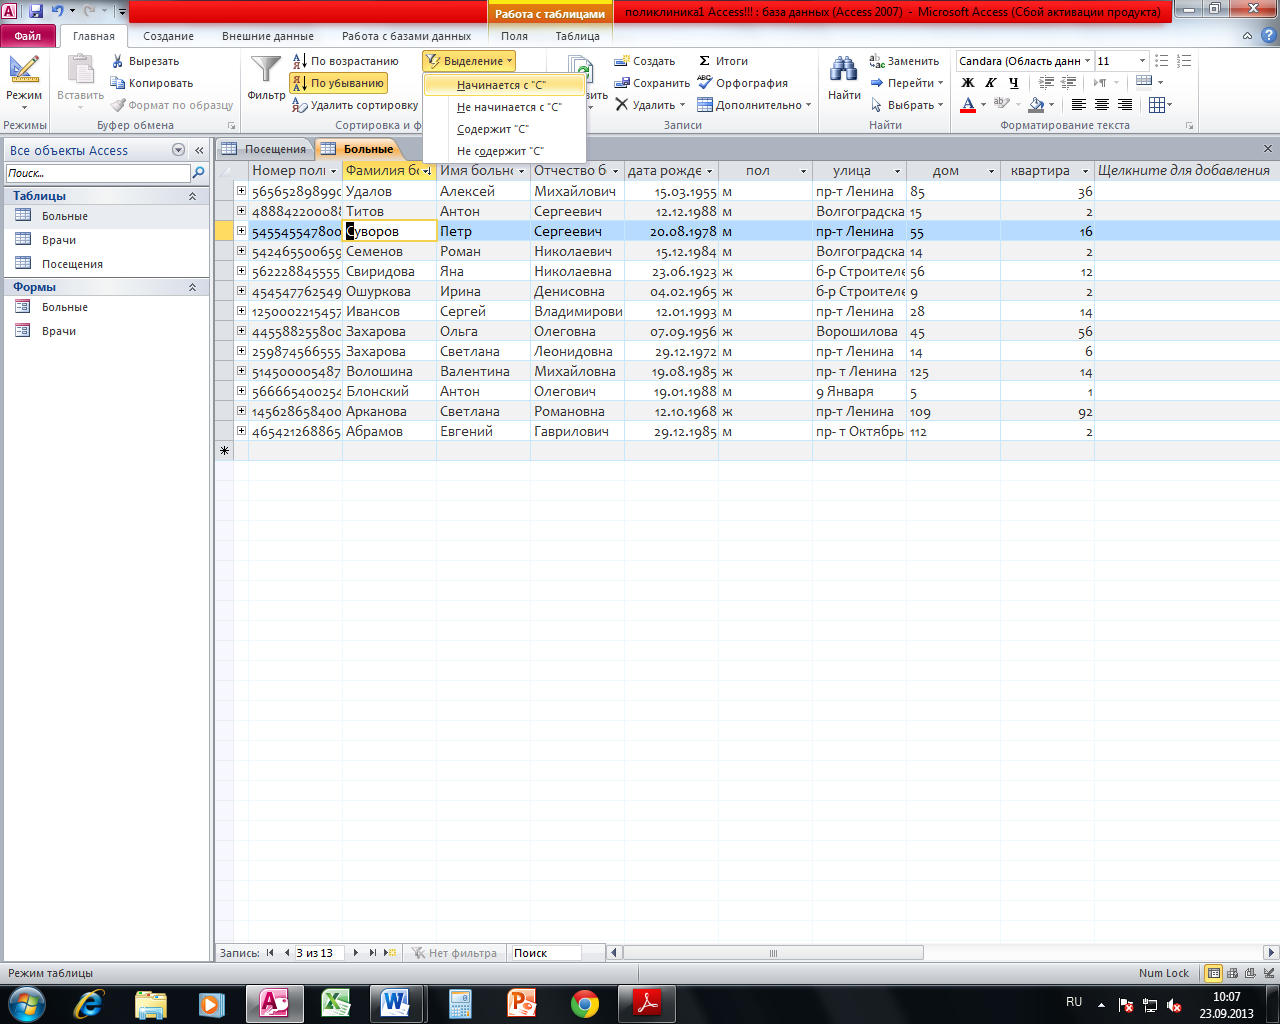
Task: Apply italic formatting (К)
Action: point(990,83)
